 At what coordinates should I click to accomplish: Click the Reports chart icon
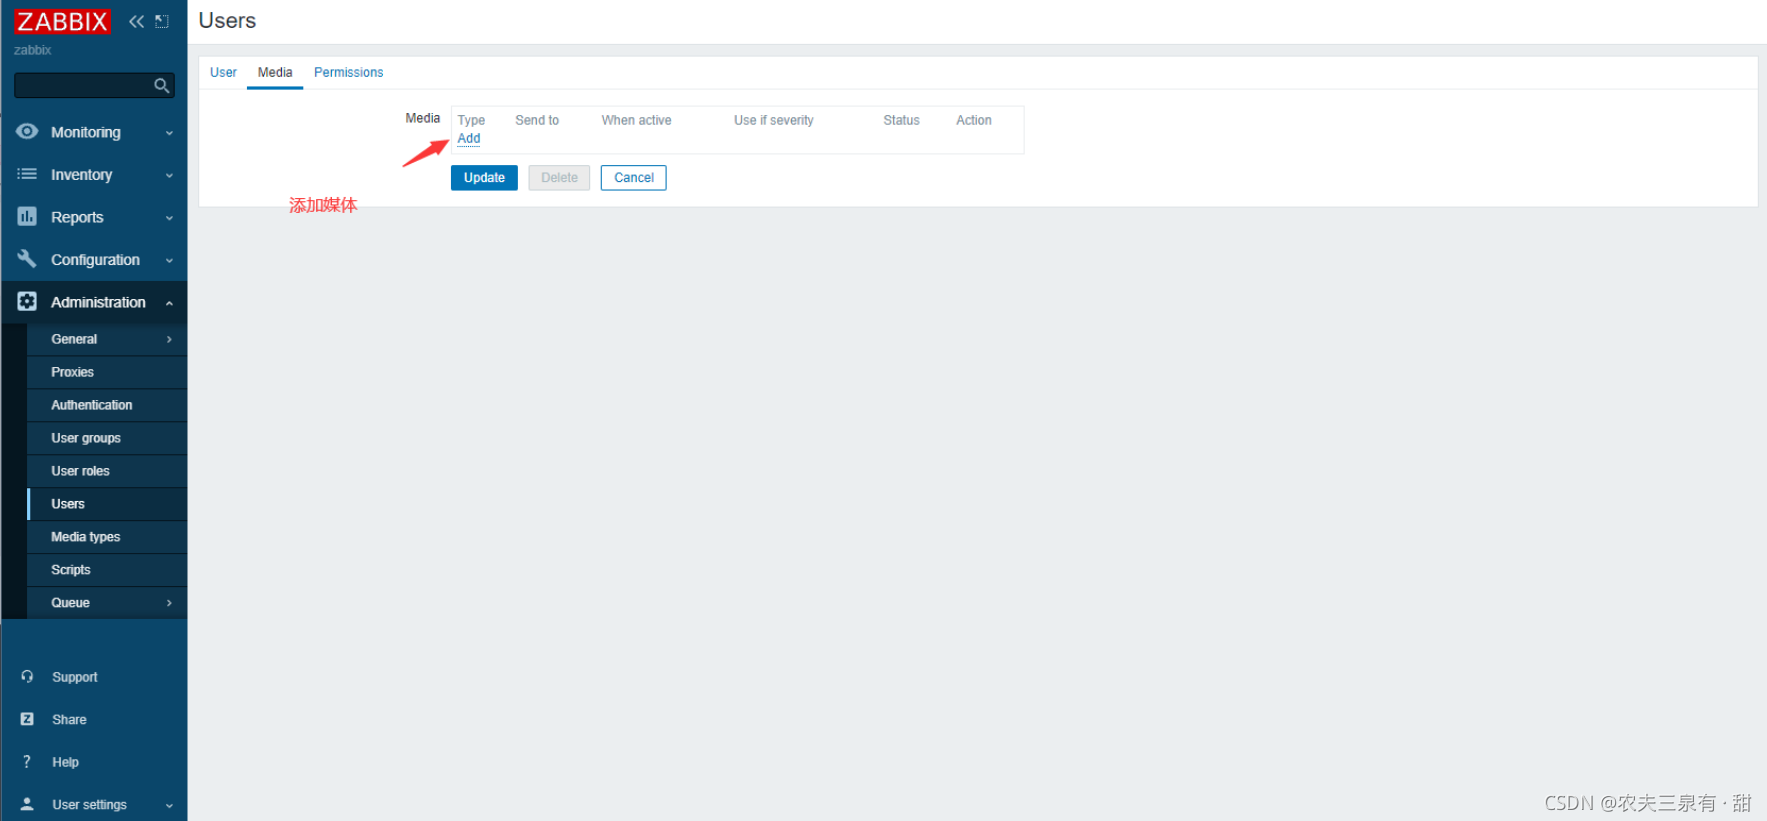tap(27, 216)
